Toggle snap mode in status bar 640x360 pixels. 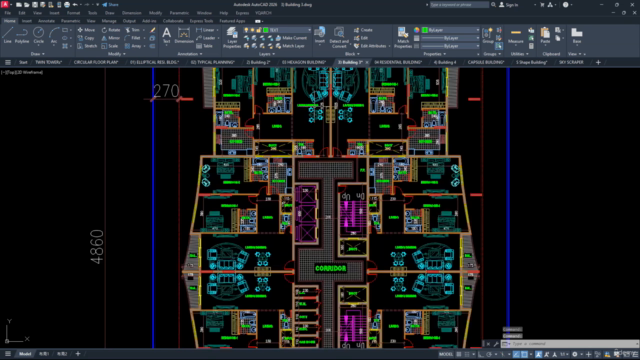(467, 354)
